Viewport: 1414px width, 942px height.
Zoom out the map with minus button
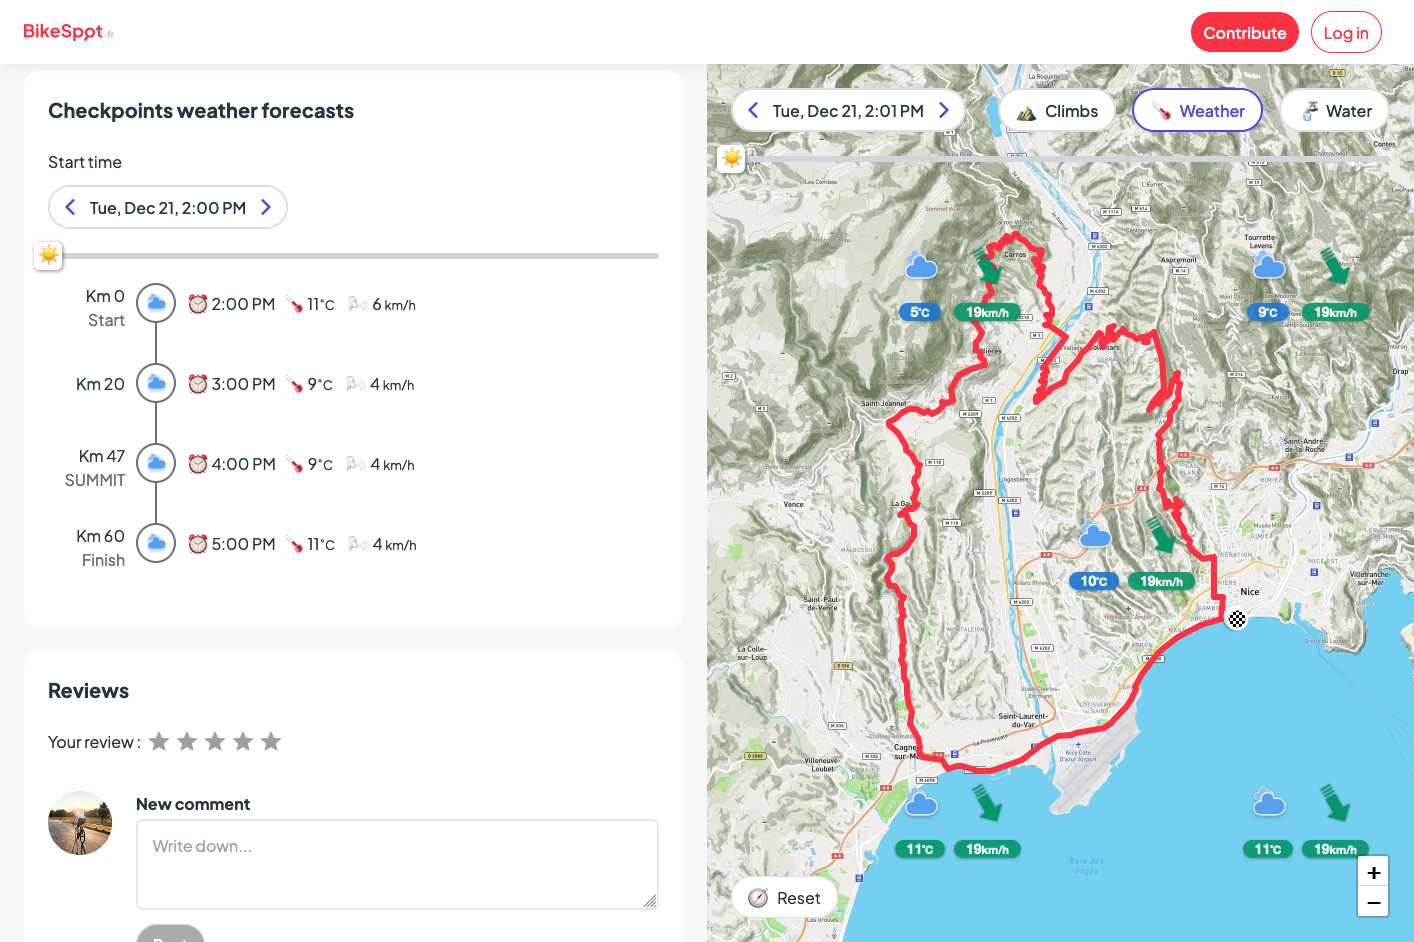[x=1373, y=902]
